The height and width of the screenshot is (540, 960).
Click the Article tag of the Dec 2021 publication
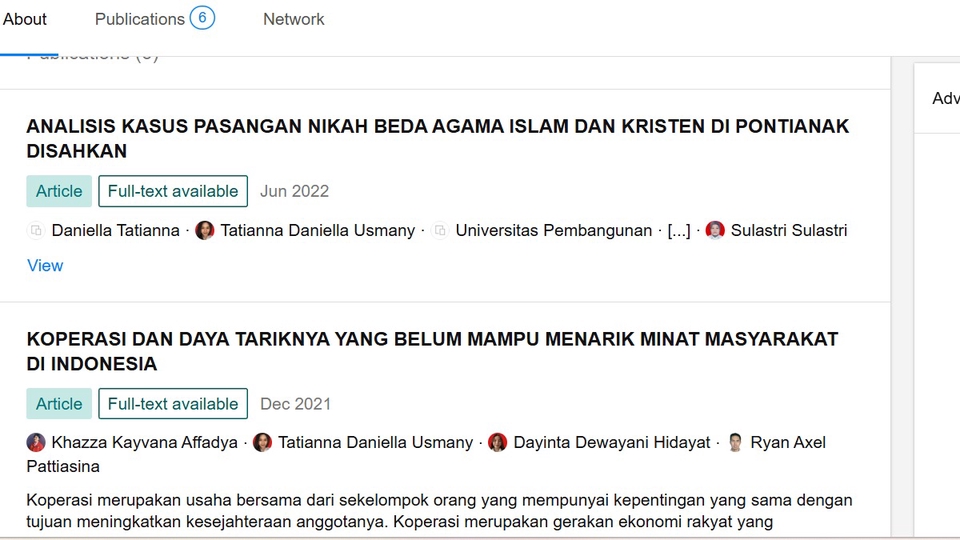59,403
